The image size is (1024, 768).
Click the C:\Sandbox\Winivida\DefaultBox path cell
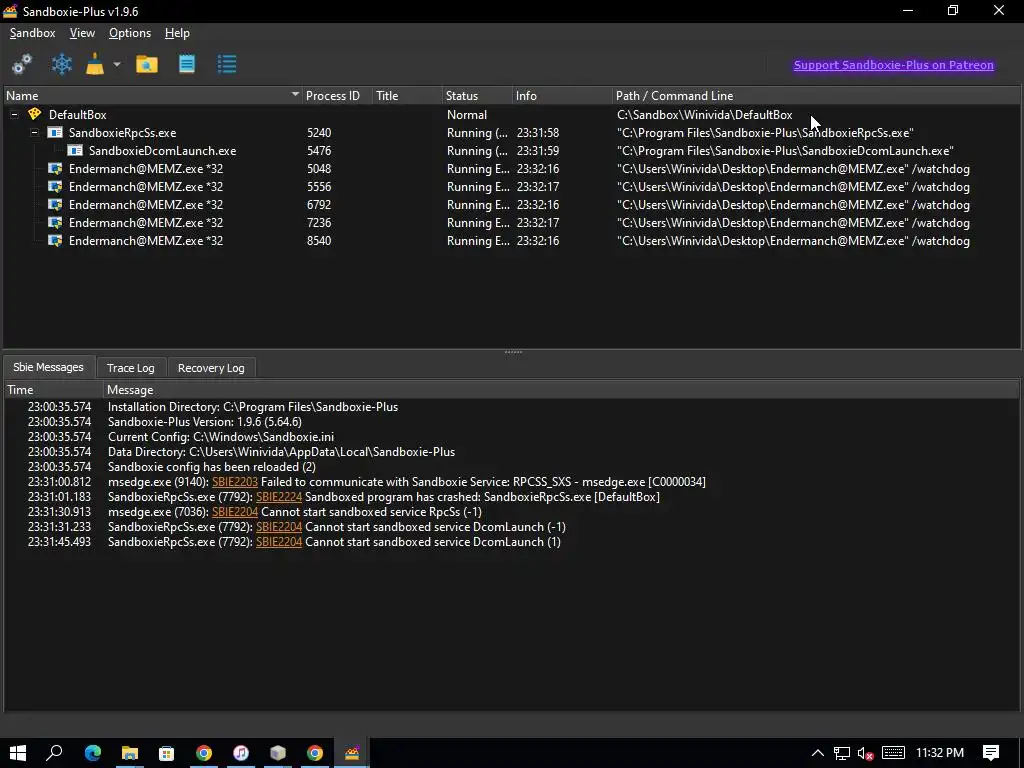click(x=705, y=115)
